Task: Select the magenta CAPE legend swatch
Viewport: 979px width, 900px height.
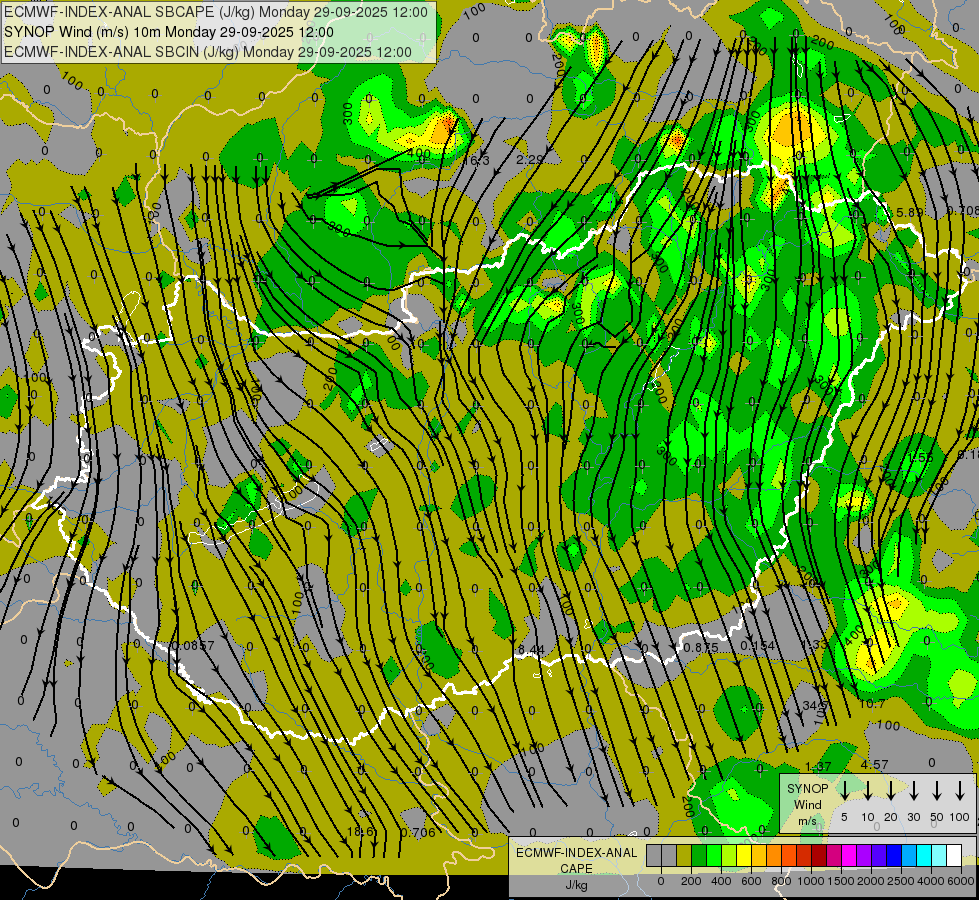Action: pos(849,855)
